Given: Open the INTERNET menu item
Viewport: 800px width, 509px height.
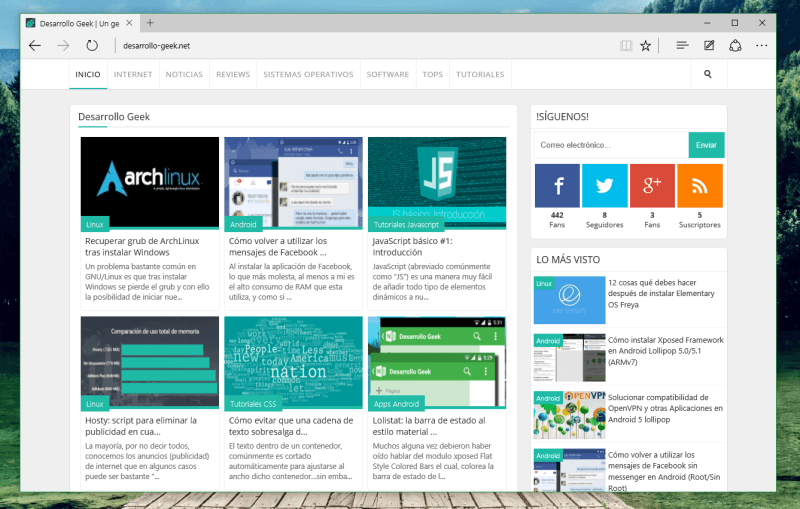Looking at the screenshot, I should 133,74.
